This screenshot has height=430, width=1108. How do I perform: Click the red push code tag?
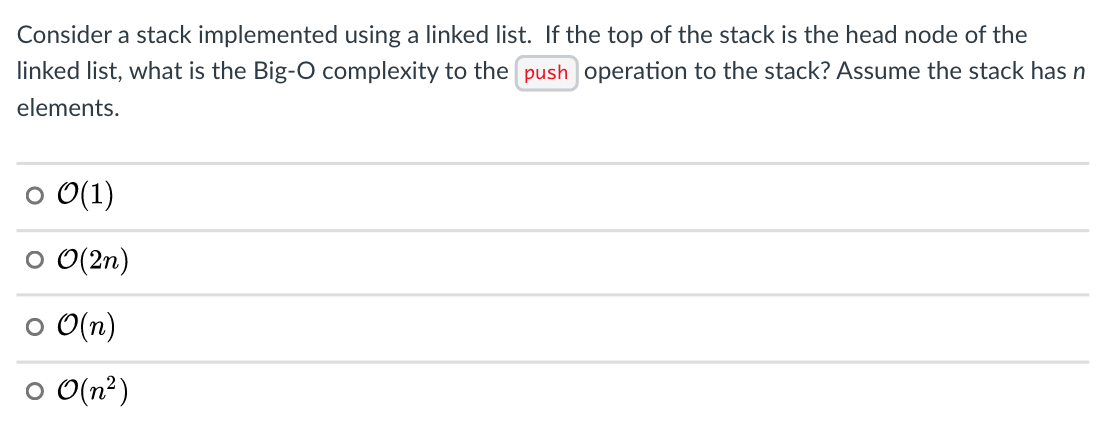coord(546,73)
